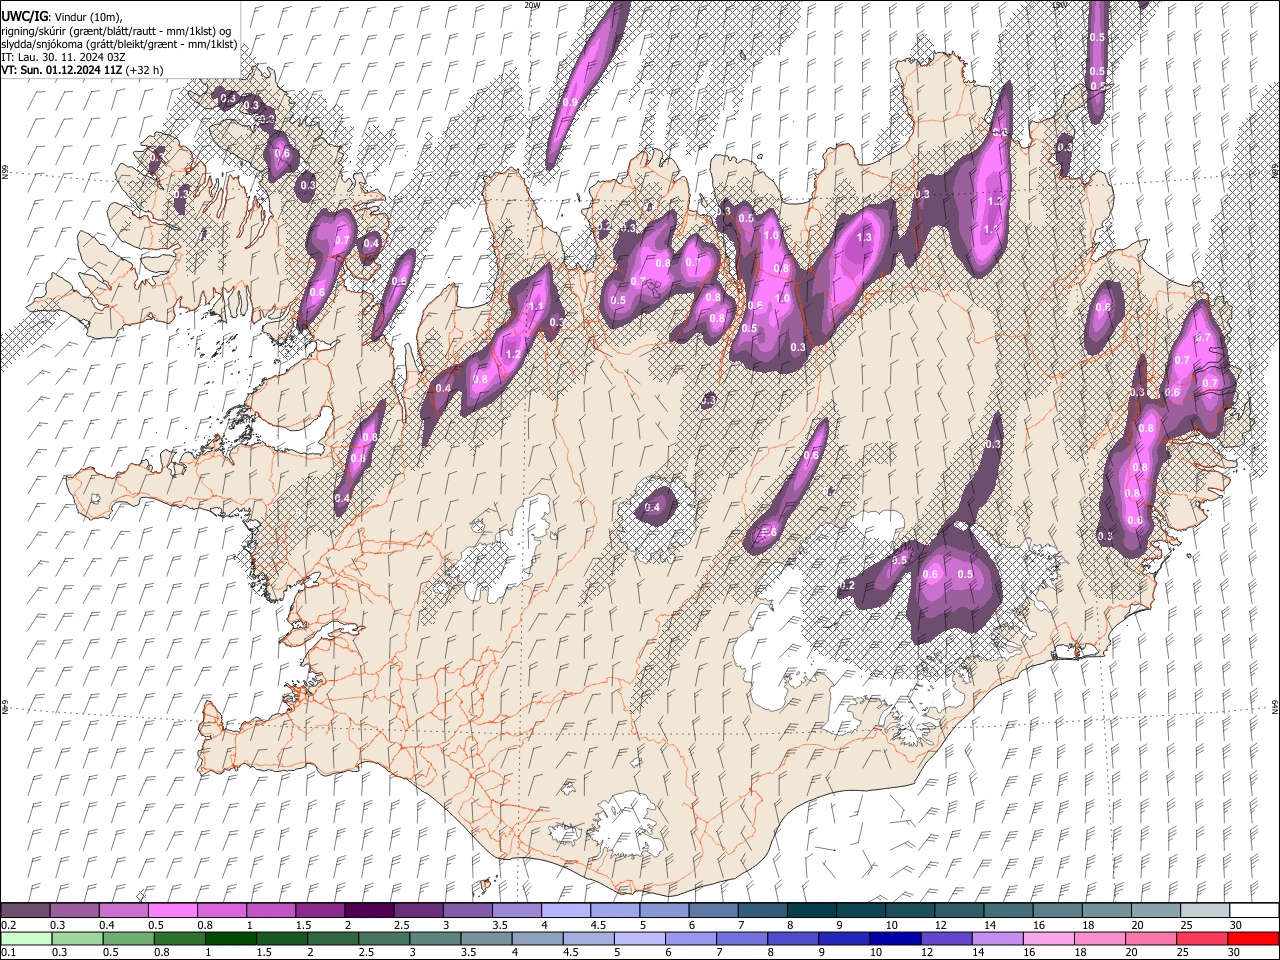Click the light pink 16 swatch in the lower legend row

(1048, 938)
